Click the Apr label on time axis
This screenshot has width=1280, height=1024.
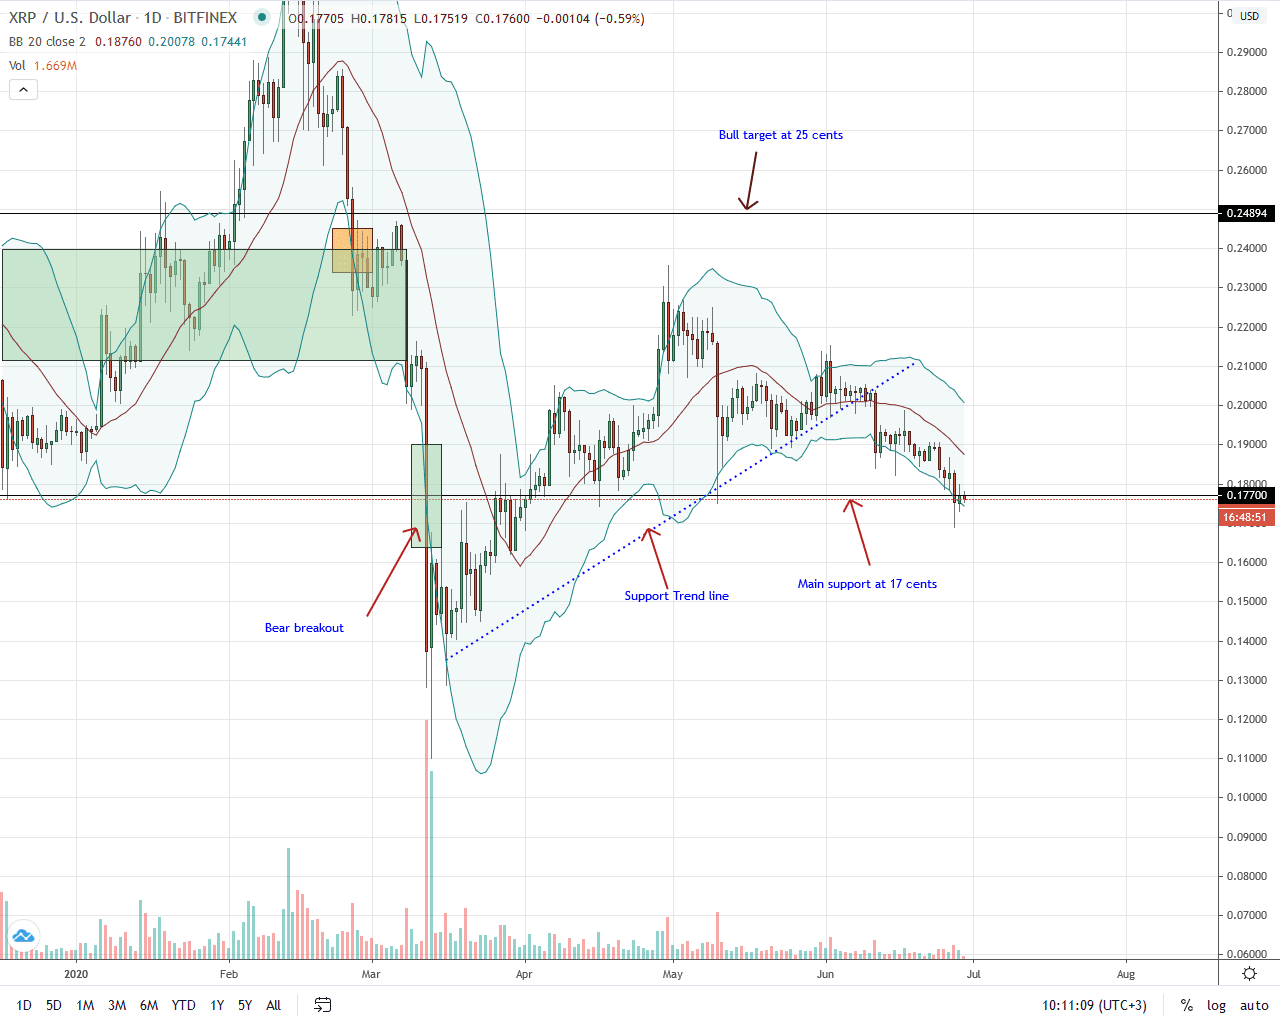524,974
